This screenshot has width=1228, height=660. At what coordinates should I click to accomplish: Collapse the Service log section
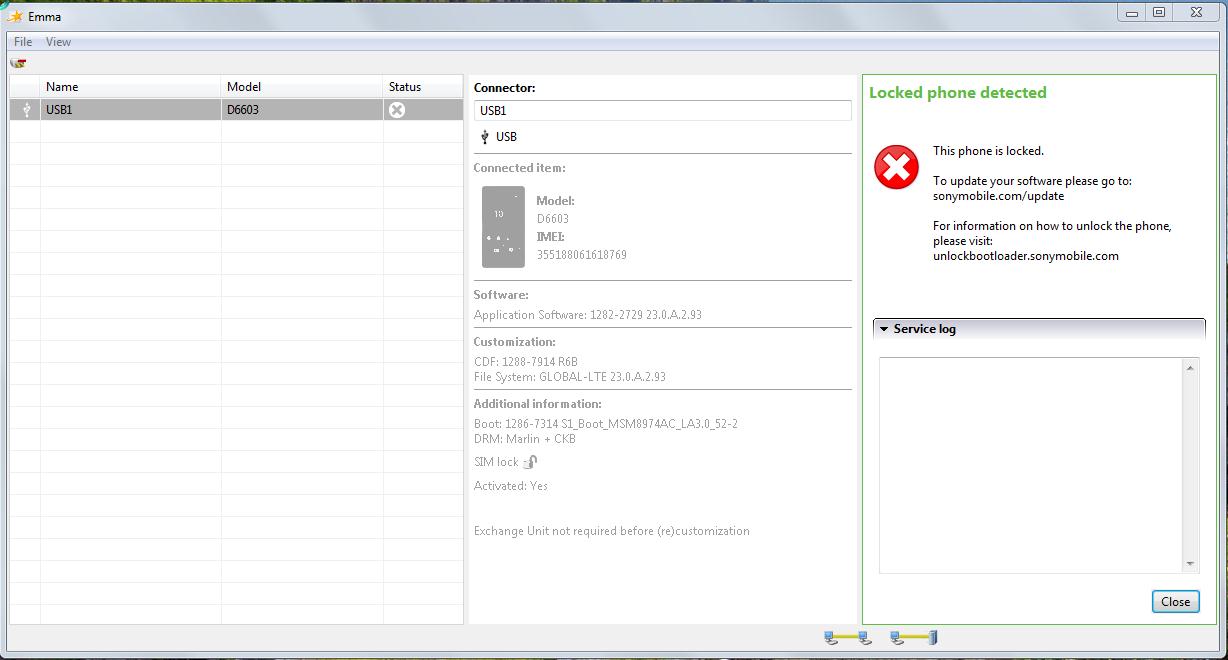tap(884, 329)
